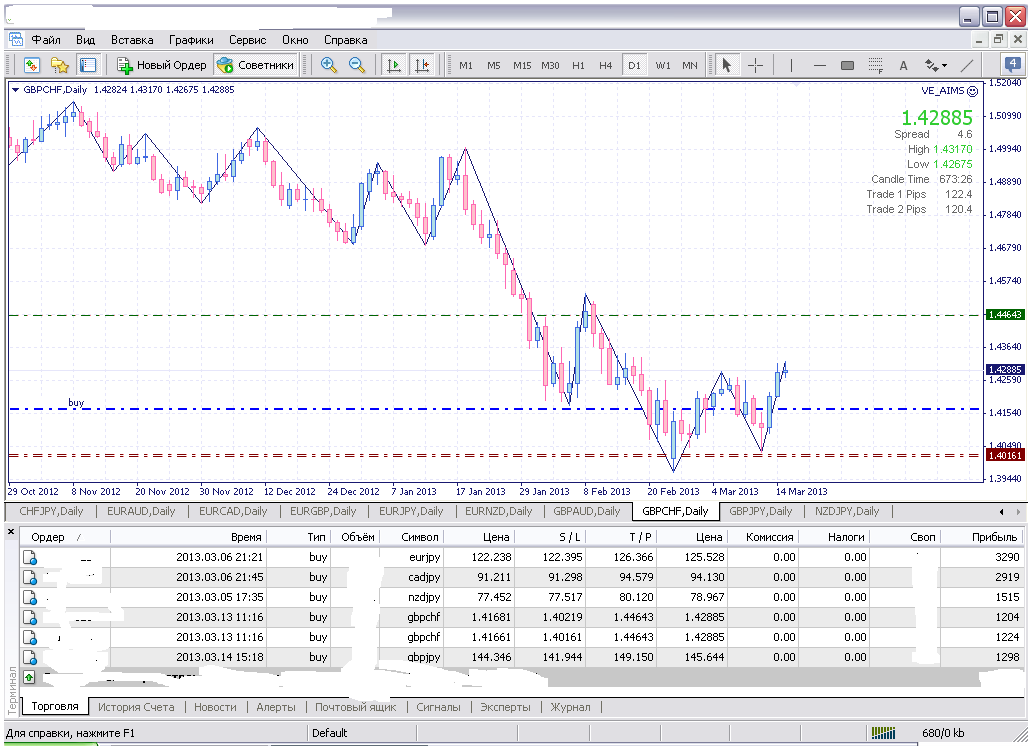The width and height of the screenshot is (1032, 746).
Task: Open the Market Watch window icon
Action: [32, 65]
